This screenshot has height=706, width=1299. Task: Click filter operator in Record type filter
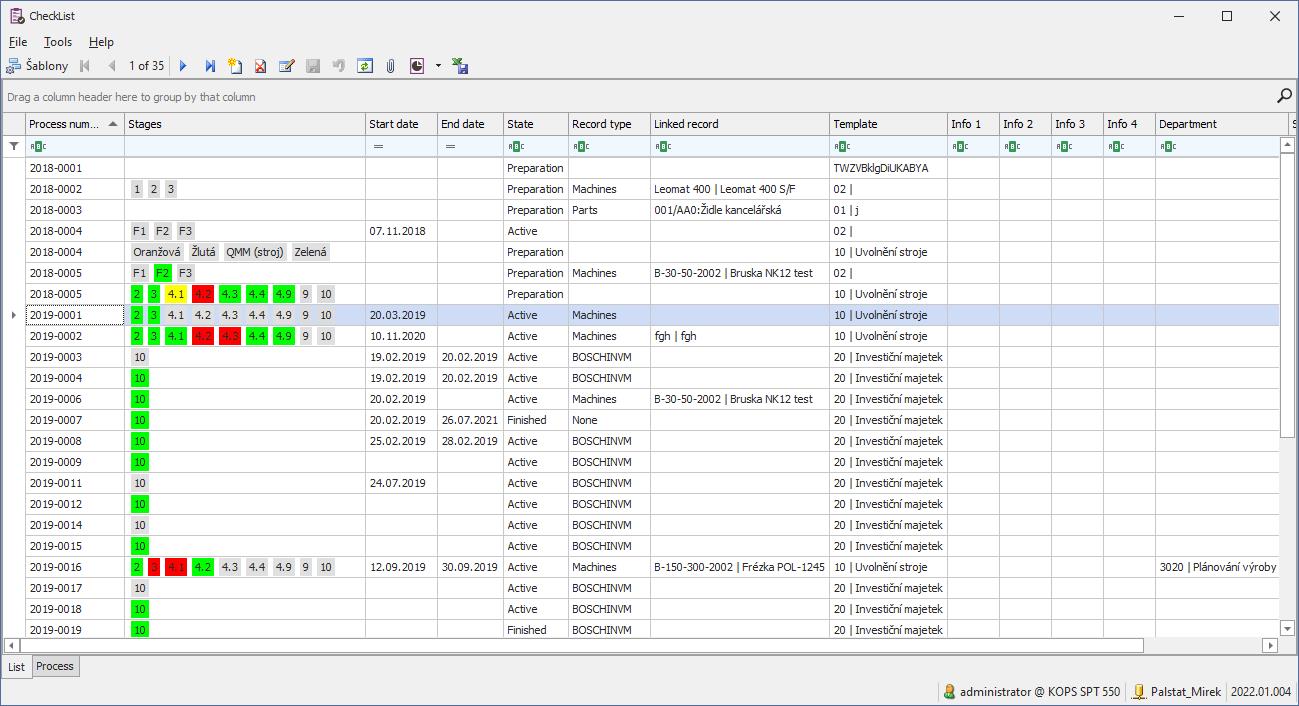pos(581,146)
